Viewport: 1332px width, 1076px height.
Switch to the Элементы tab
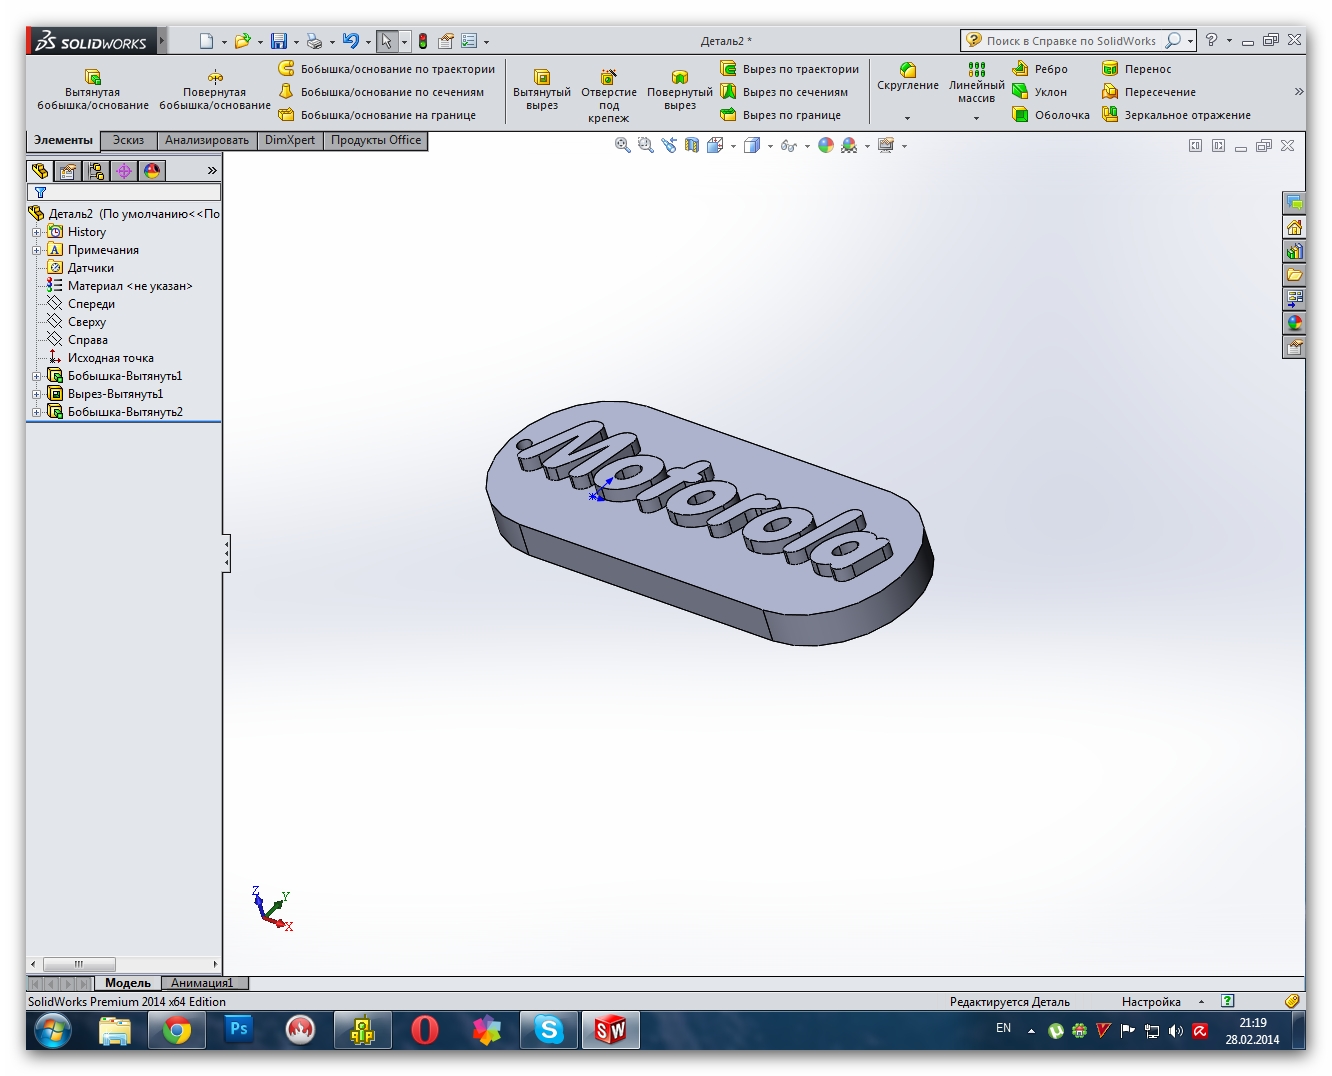tap(63, 141)
